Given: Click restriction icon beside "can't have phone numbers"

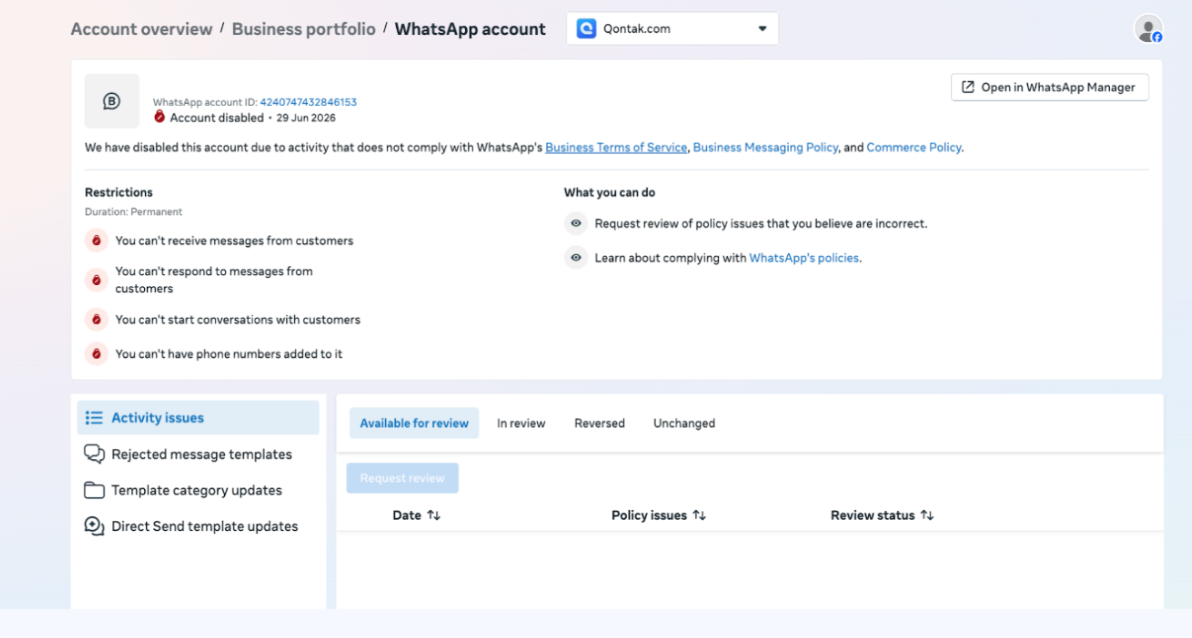Looking at the screenshot, I should pyautogui.click(x=97, y=354).
